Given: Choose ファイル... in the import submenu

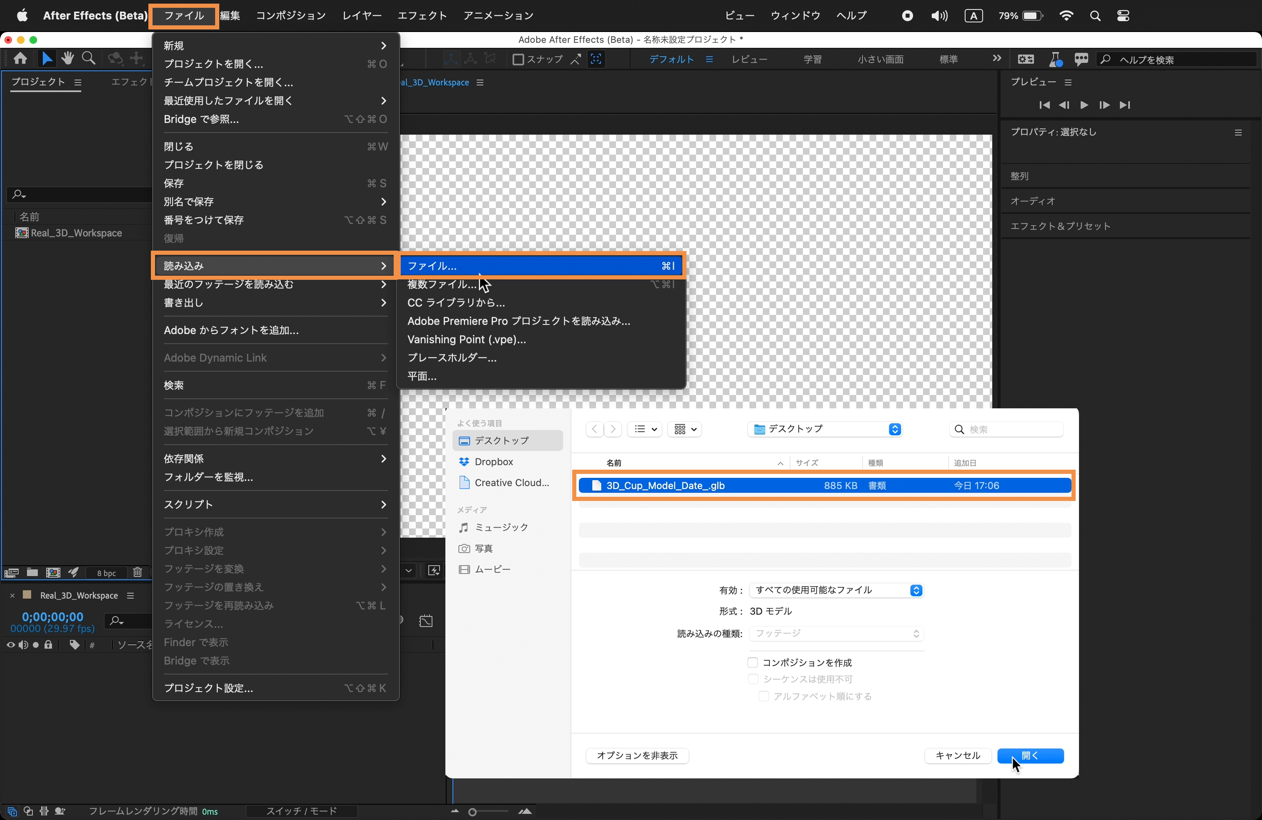Looking at the screenshot, I should [541, 266].
